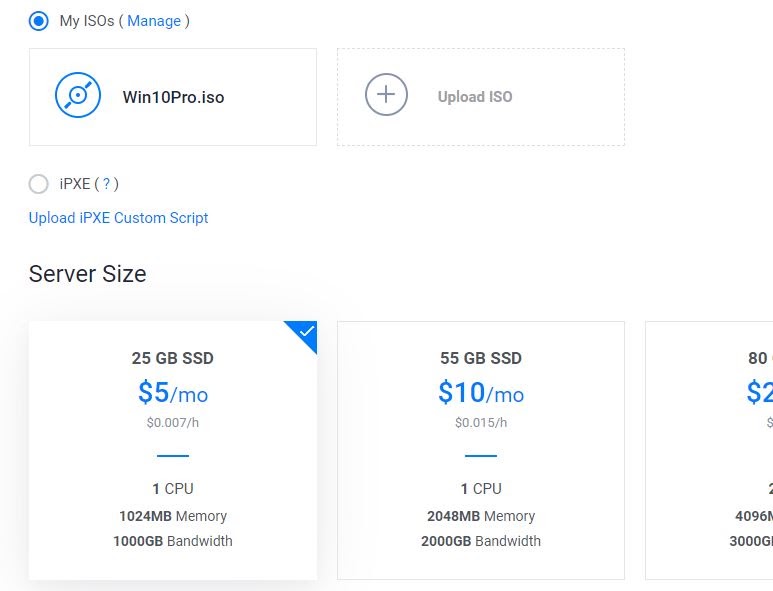The width and height of the screenshot is (773, 591).
Task: Click the 2048MB Memory text
Action: click(481, 516)
